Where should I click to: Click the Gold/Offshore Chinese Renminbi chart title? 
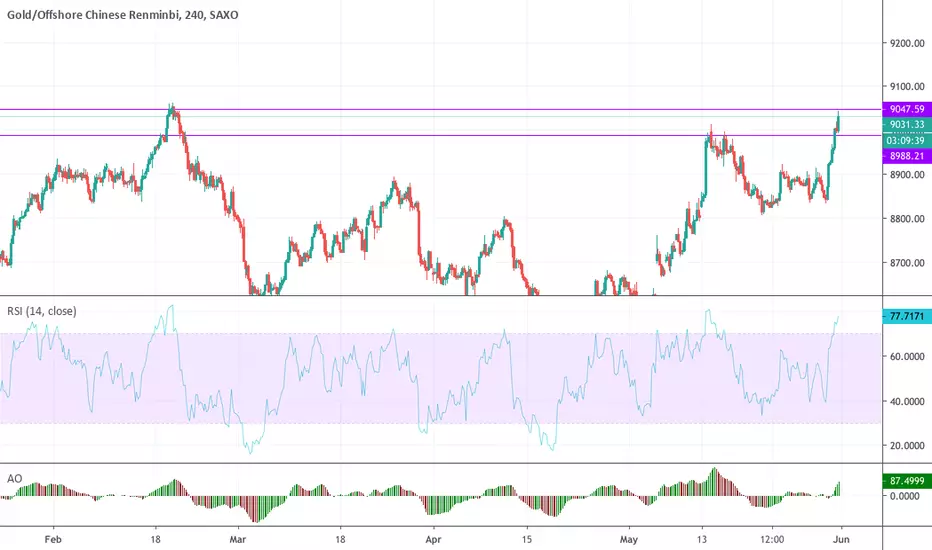(122, 15)
